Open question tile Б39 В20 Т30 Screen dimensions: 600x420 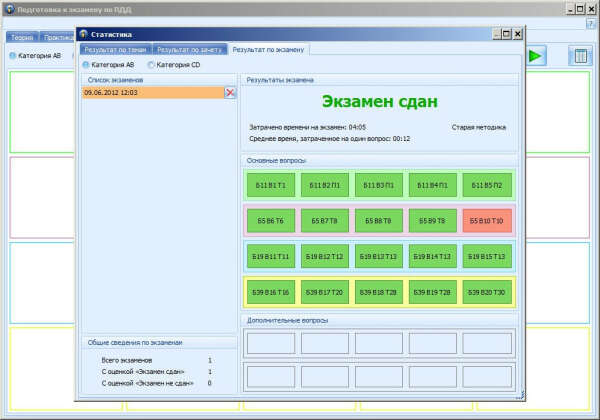point(487,292)
